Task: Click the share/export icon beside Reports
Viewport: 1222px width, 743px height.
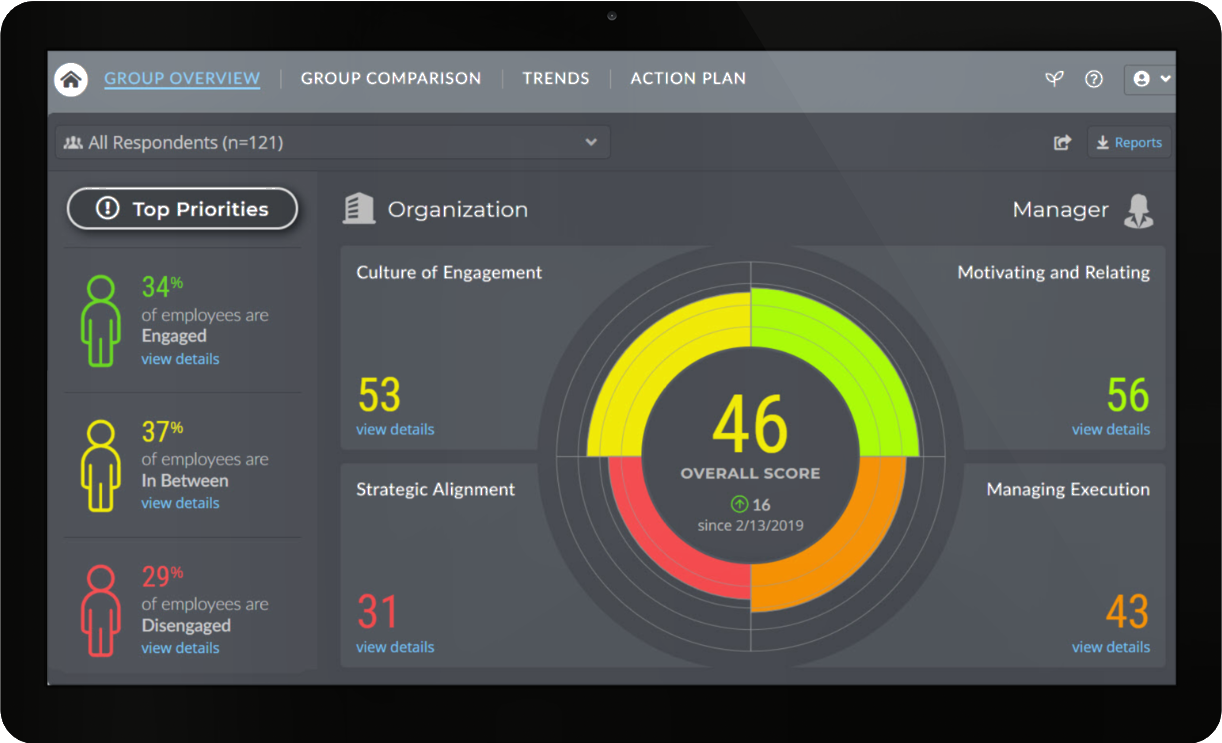Action: click(x=1062, y=142)
